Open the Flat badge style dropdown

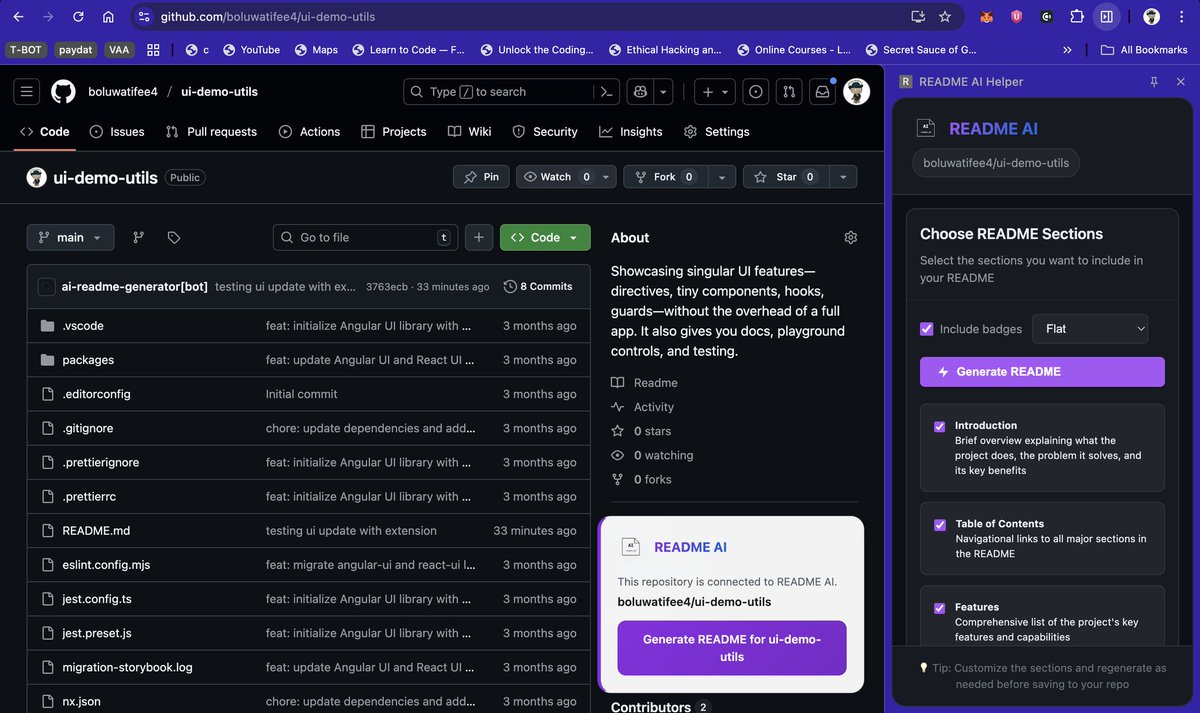tap(1090, 329)
